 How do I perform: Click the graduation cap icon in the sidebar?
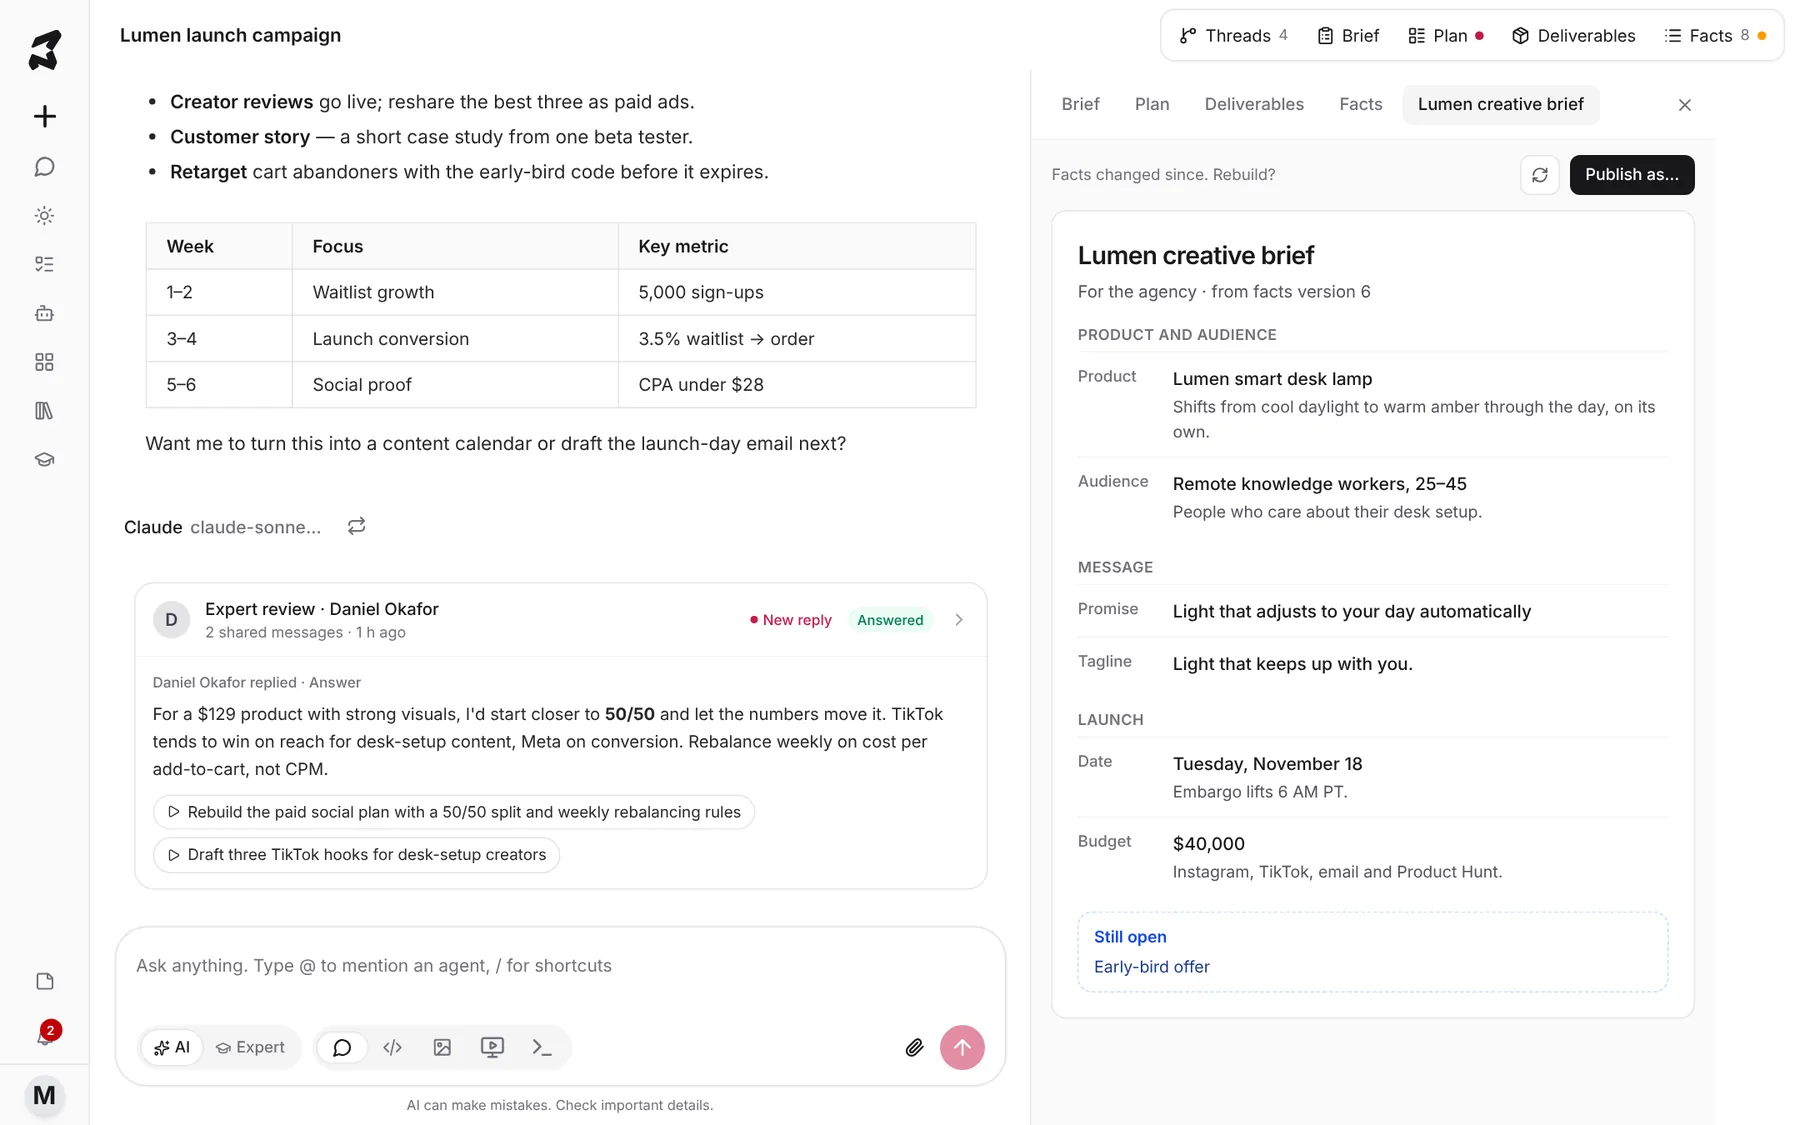(44, 460)
